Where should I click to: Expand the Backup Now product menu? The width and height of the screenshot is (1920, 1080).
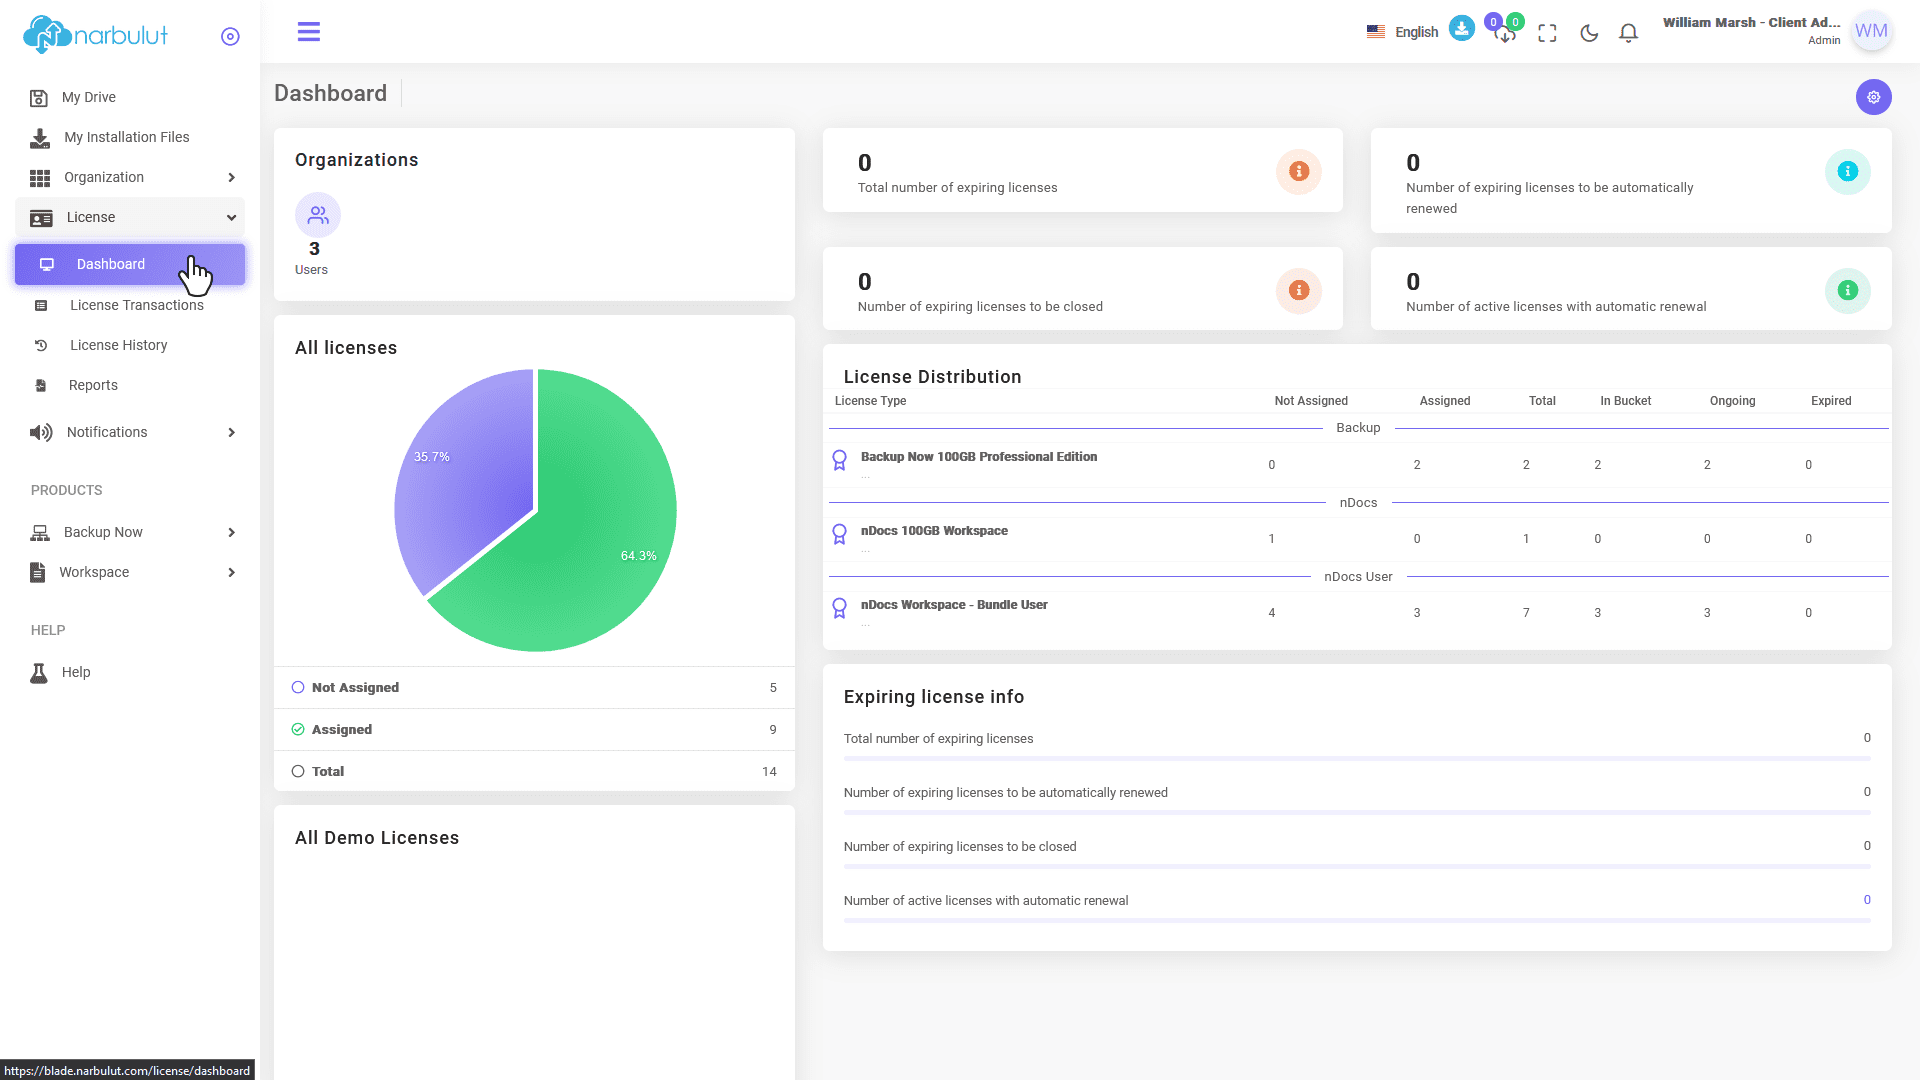point(130,532)
